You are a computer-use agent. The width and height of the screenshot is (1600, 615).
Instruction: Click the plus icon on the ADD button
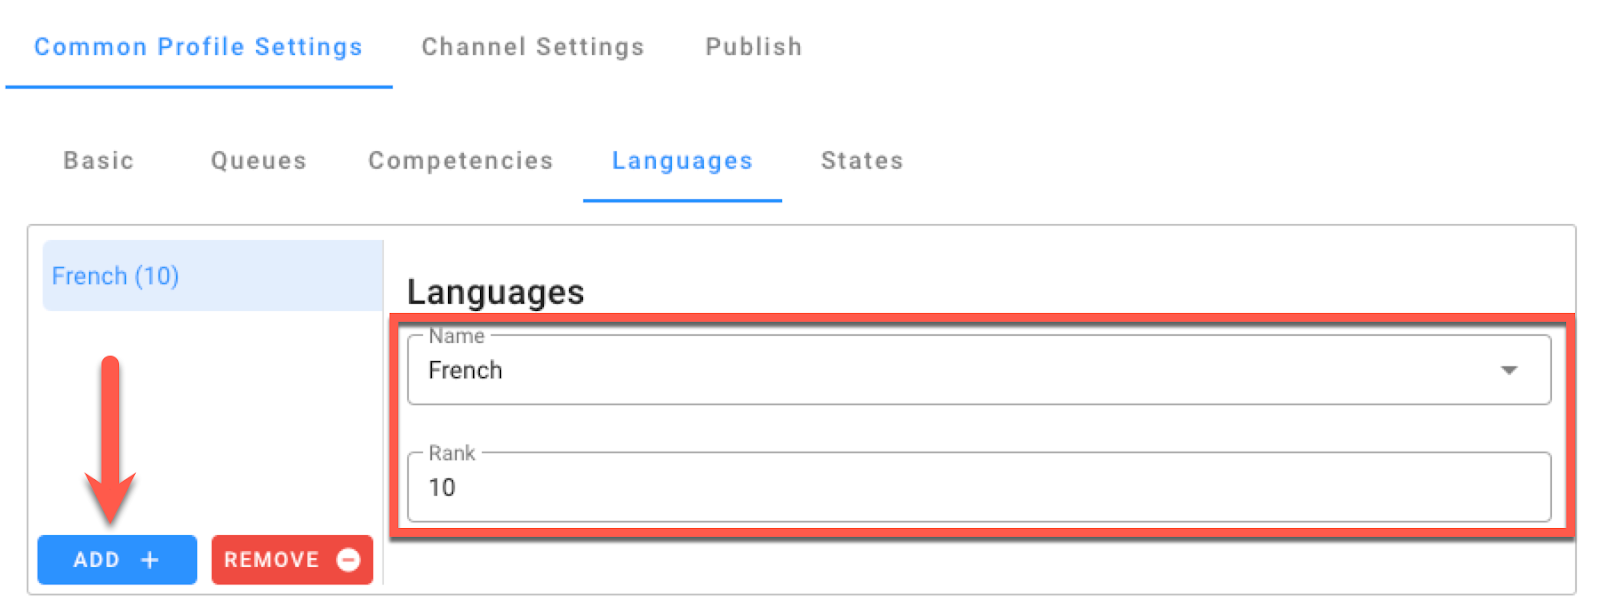coord(150,560)
